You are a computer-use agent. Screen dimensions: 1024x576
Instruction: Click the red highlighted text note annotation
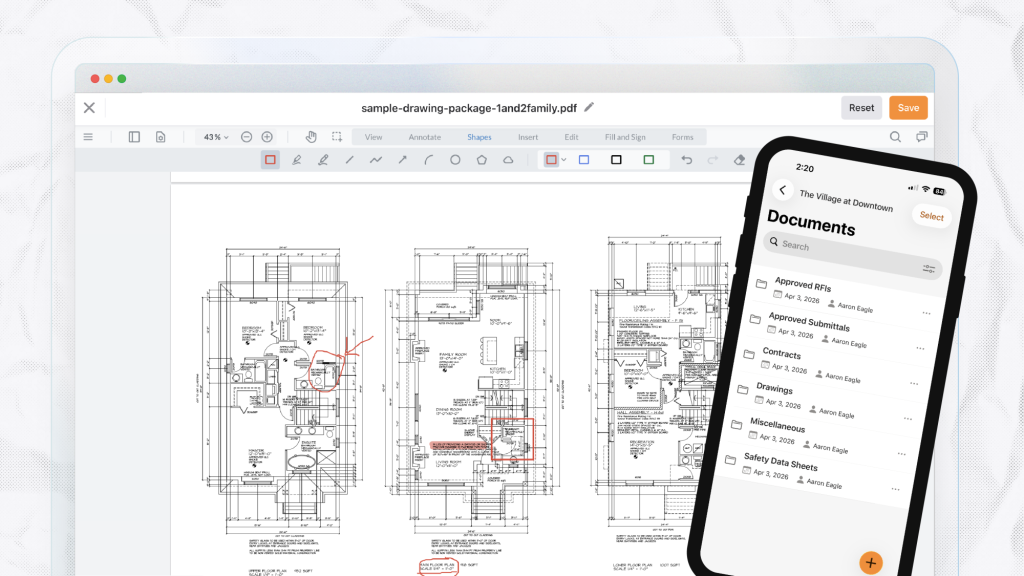coord(460,446)
